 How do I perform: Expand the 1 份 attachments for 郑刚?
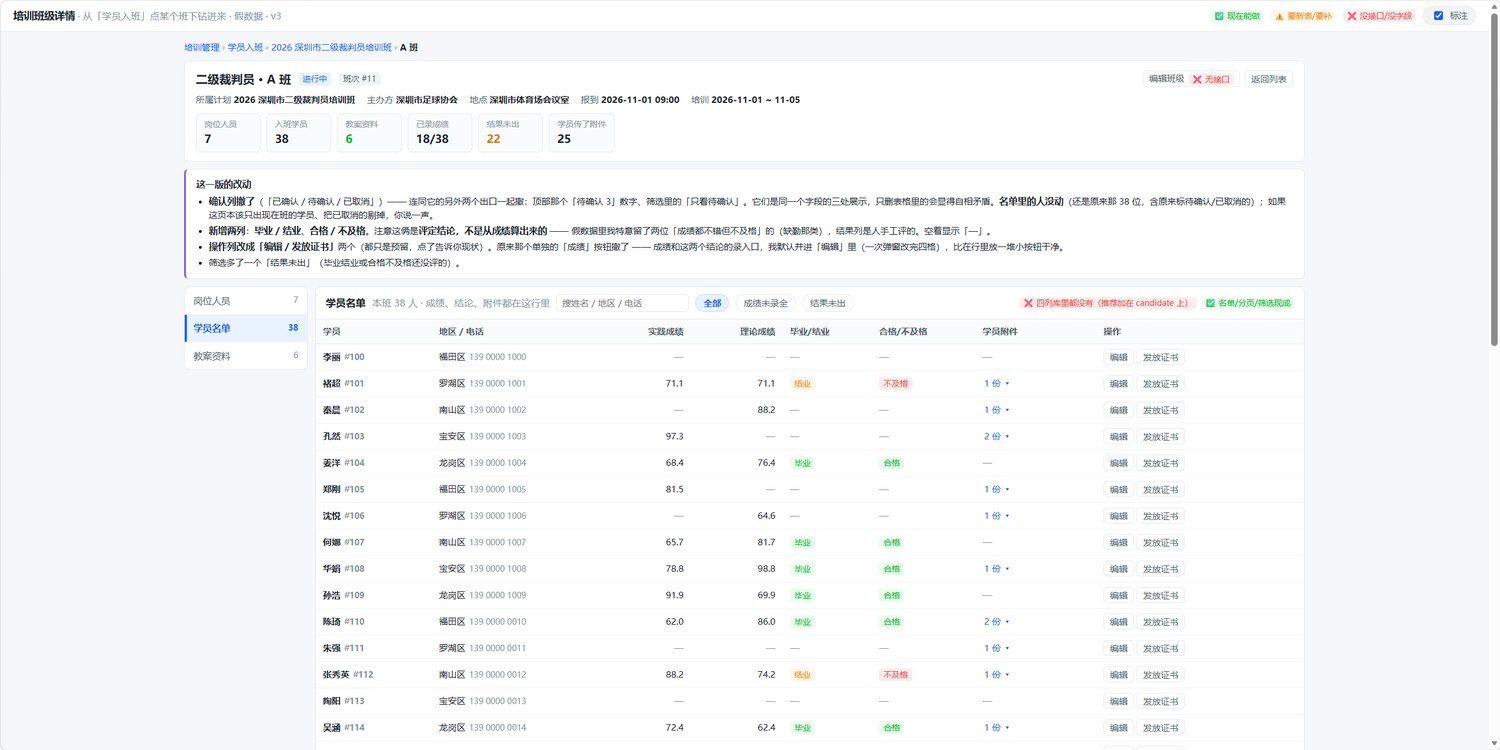pos(997,490)
